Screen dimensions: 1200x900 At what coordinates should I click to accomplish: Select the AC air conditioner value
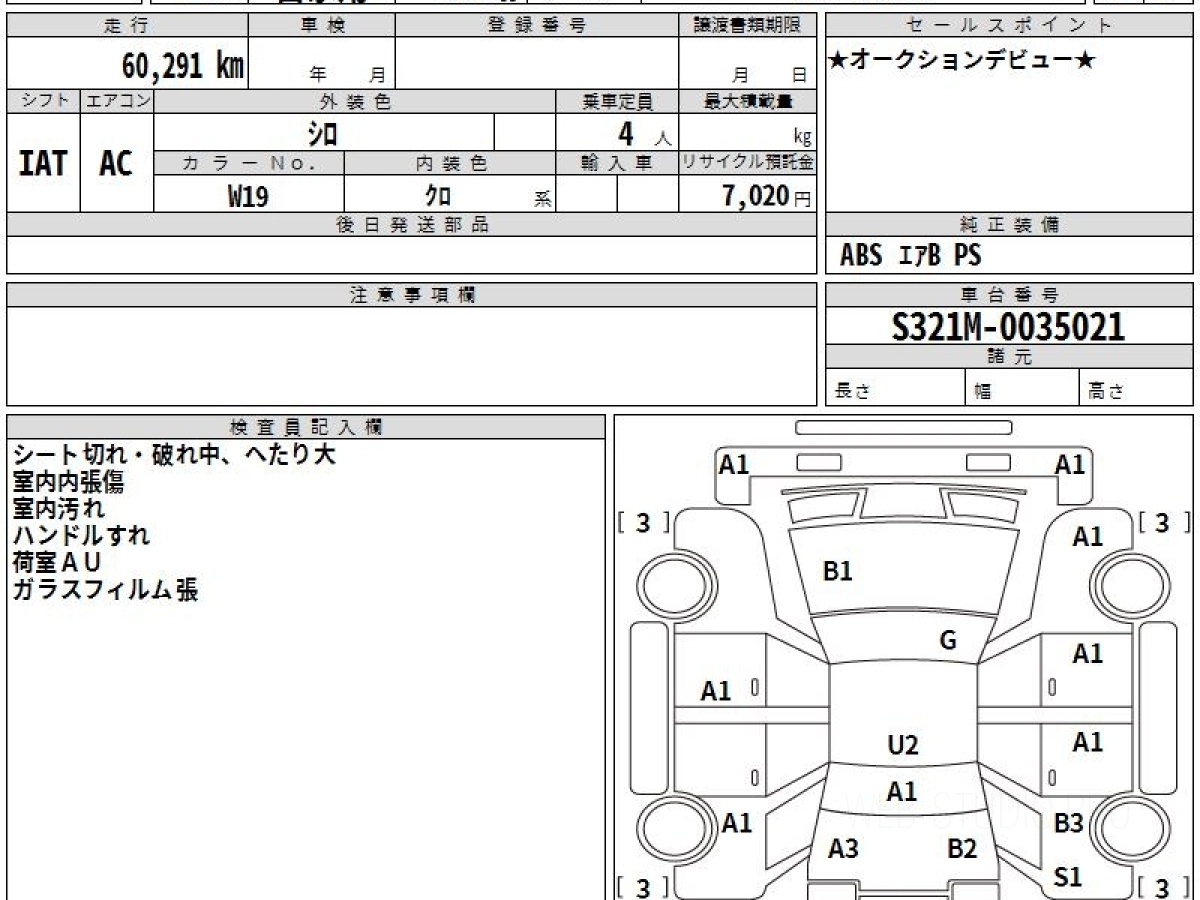coord(116,164)
